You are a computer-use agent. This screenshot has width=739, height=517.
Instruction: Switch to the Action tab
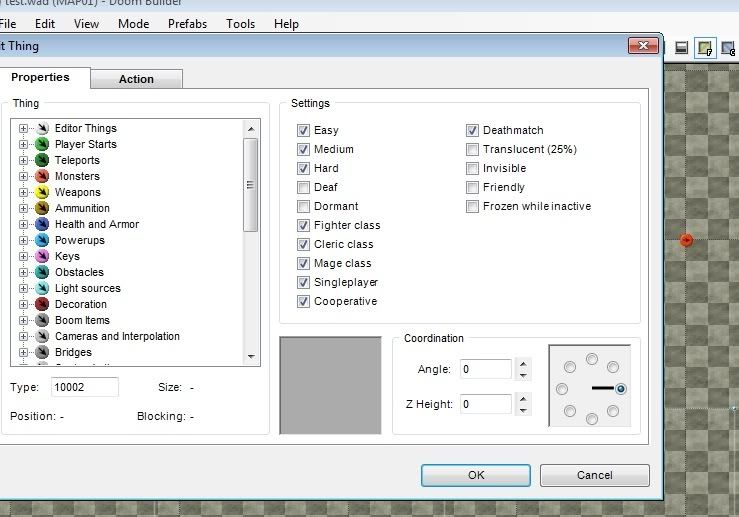[136, 79]
